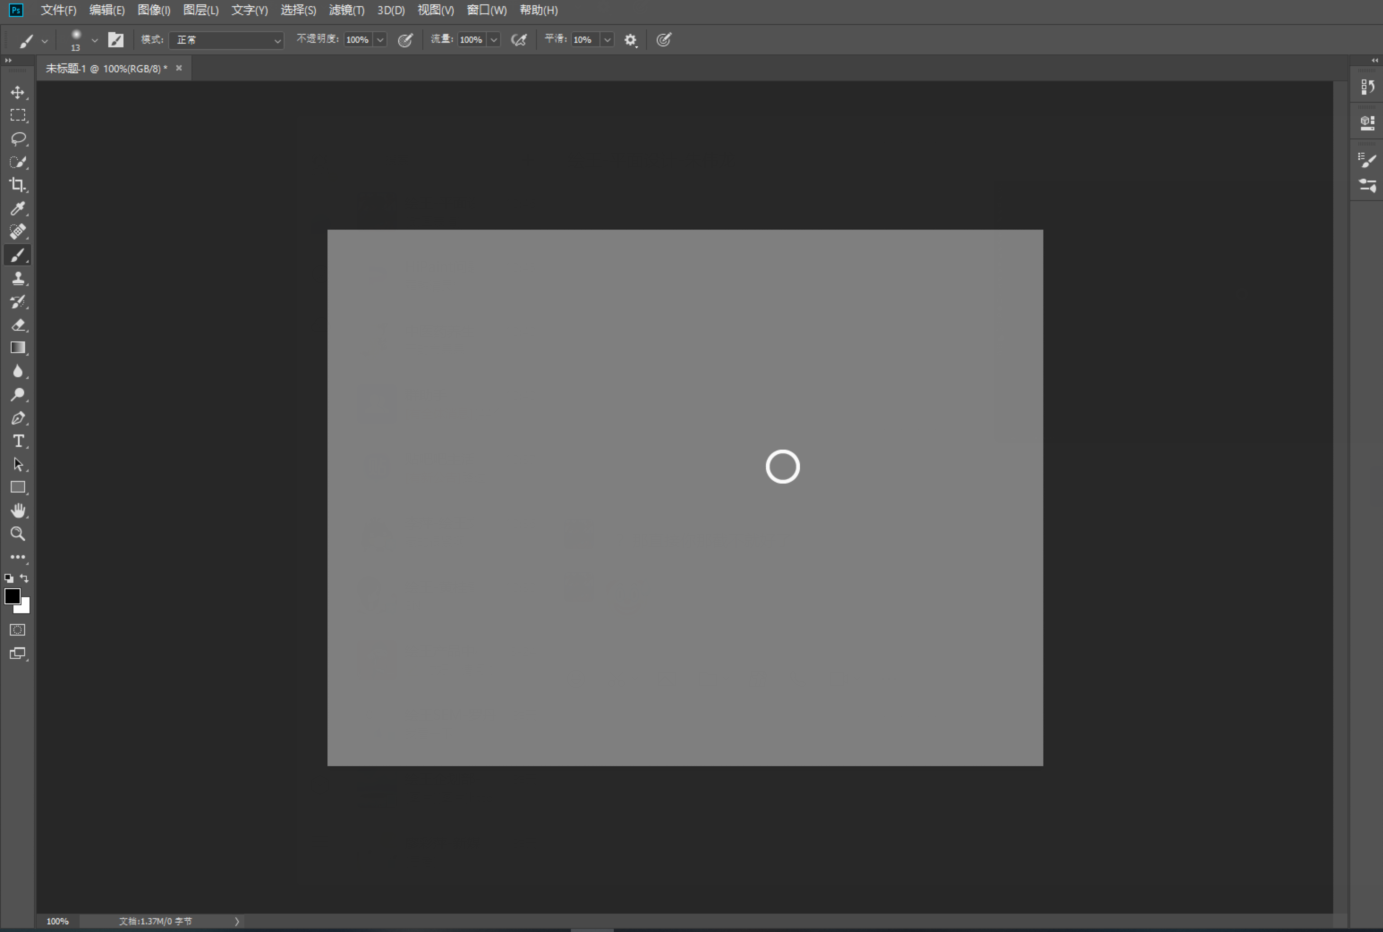1383x932 pixels.
Task: Select the Crop tool
Action: [x=18, y=185]
